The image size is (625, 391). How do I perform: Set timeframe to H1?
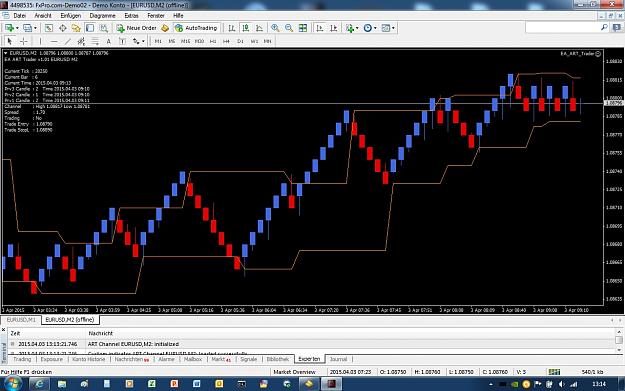coord(213,41)
